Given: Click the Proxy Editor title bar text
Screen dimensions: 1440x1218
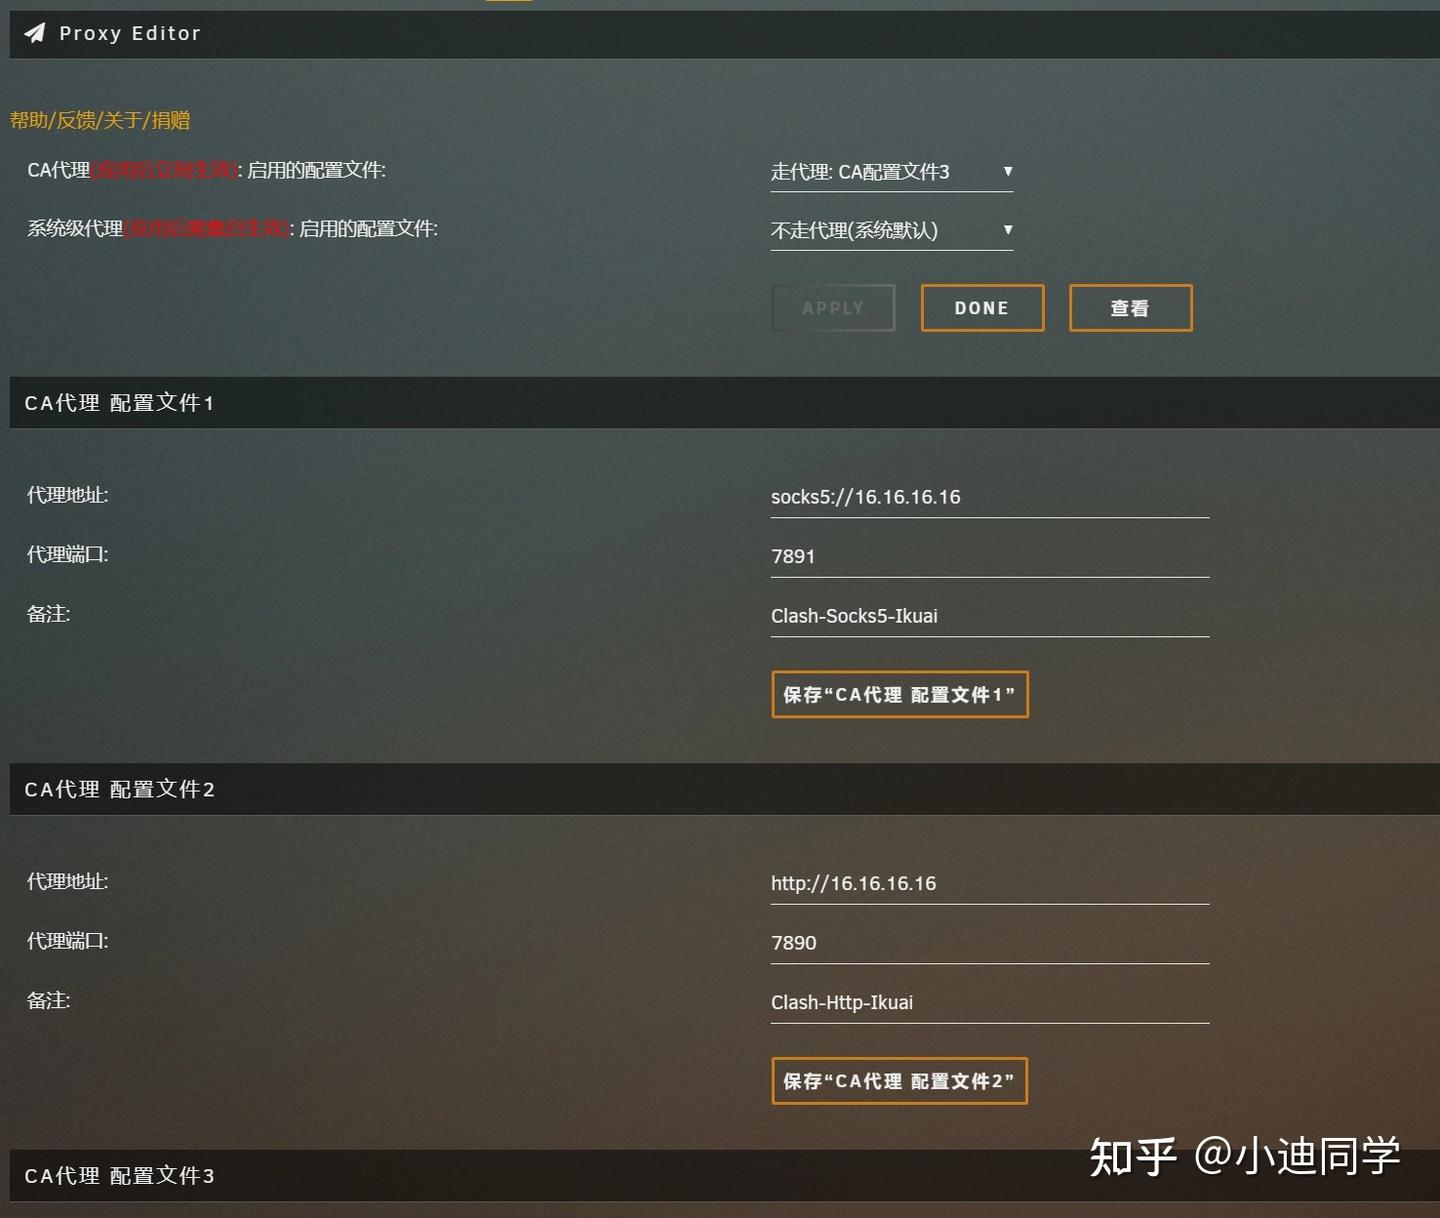Looking at the screenshot, I should click(x=130, y=33).
